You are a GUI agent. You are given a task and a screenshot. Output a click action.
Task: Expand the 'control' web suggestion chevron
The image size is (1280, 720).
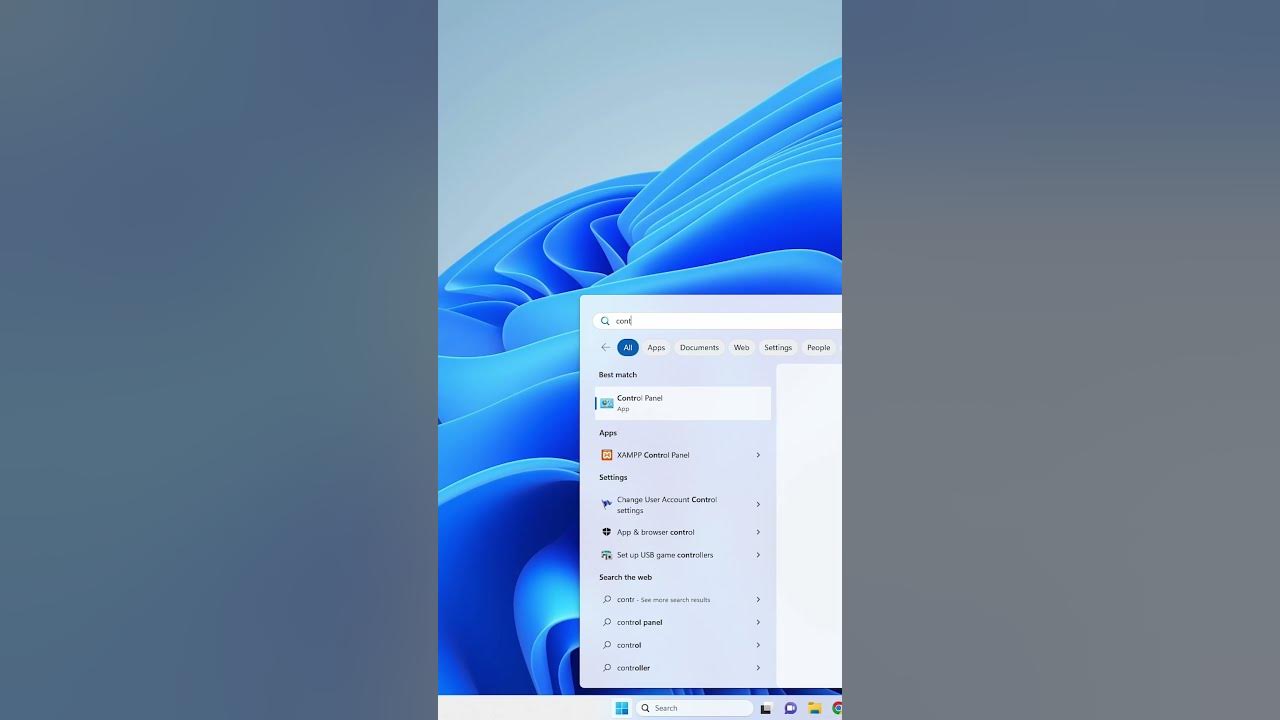(758, 645)
